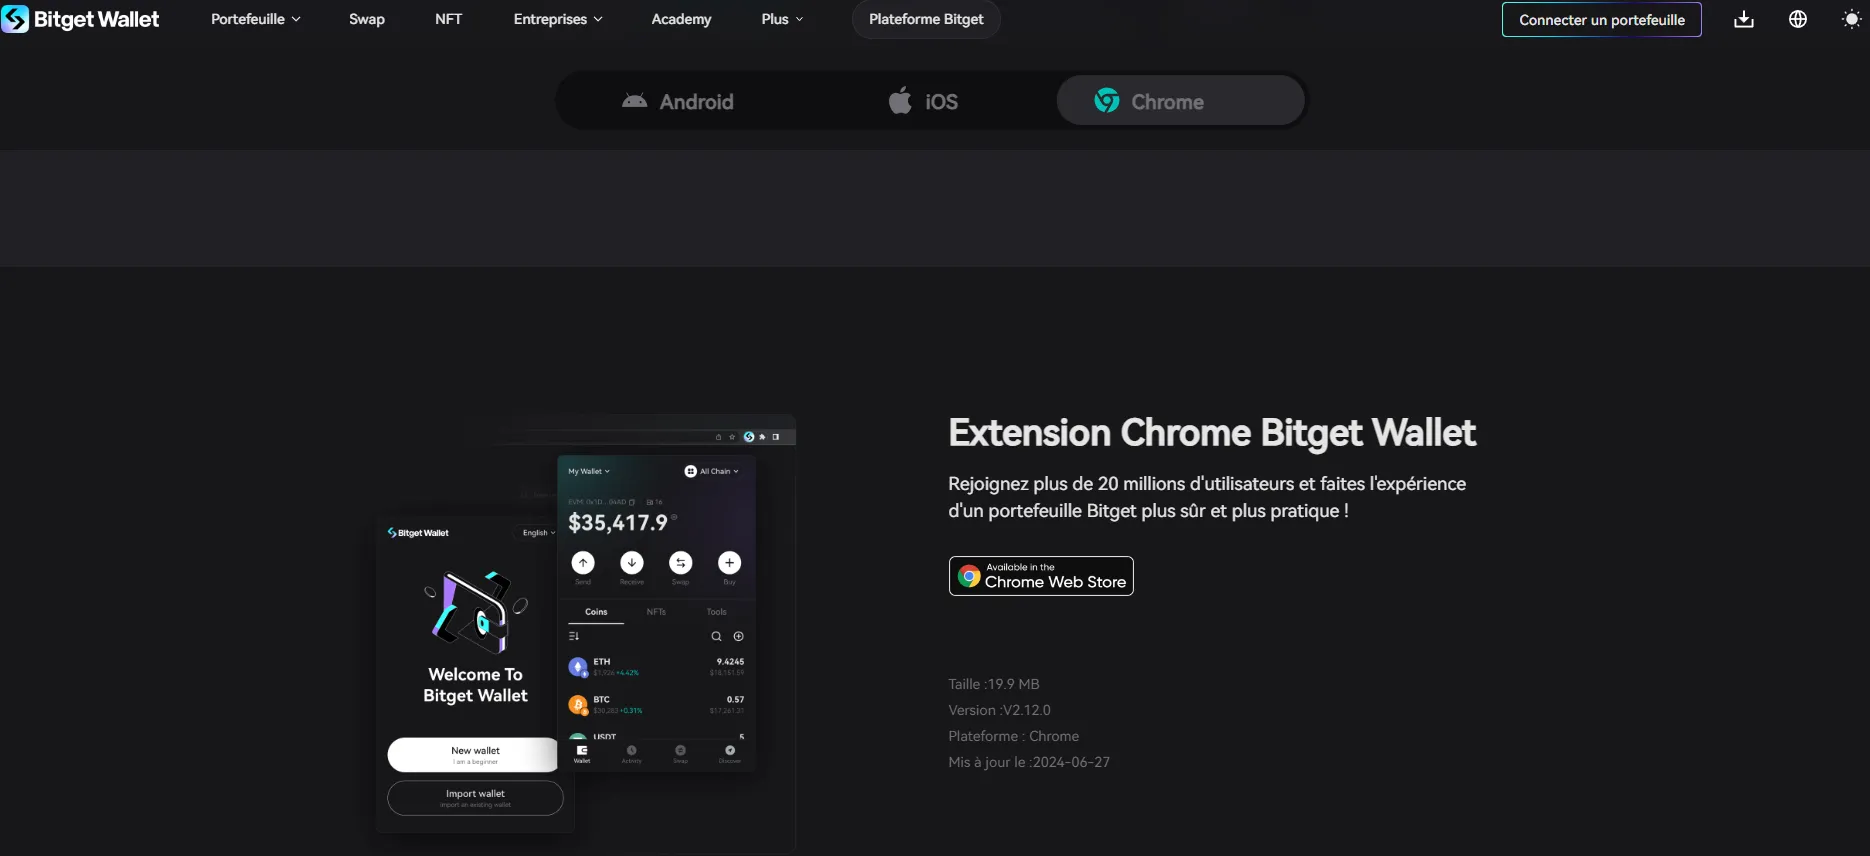Click the Plateforme Bitget button
The image size is (1870, 856).
click(926, 19)
